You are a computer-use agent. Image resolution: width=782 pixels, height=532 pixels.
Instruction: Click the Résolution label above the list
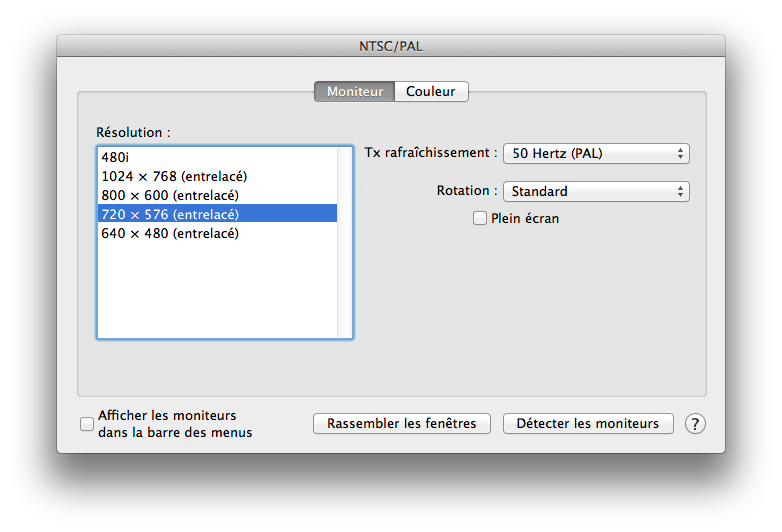pos(133,132)
